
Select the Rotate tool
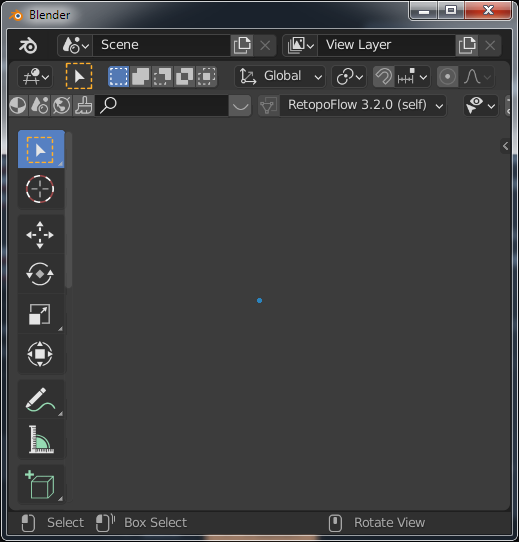[41, 274]
